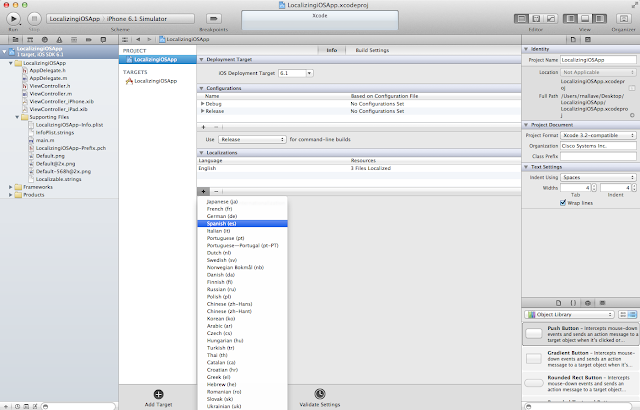Adjust the Tab width stepper
640x410 pixels.
click(594, 188)
